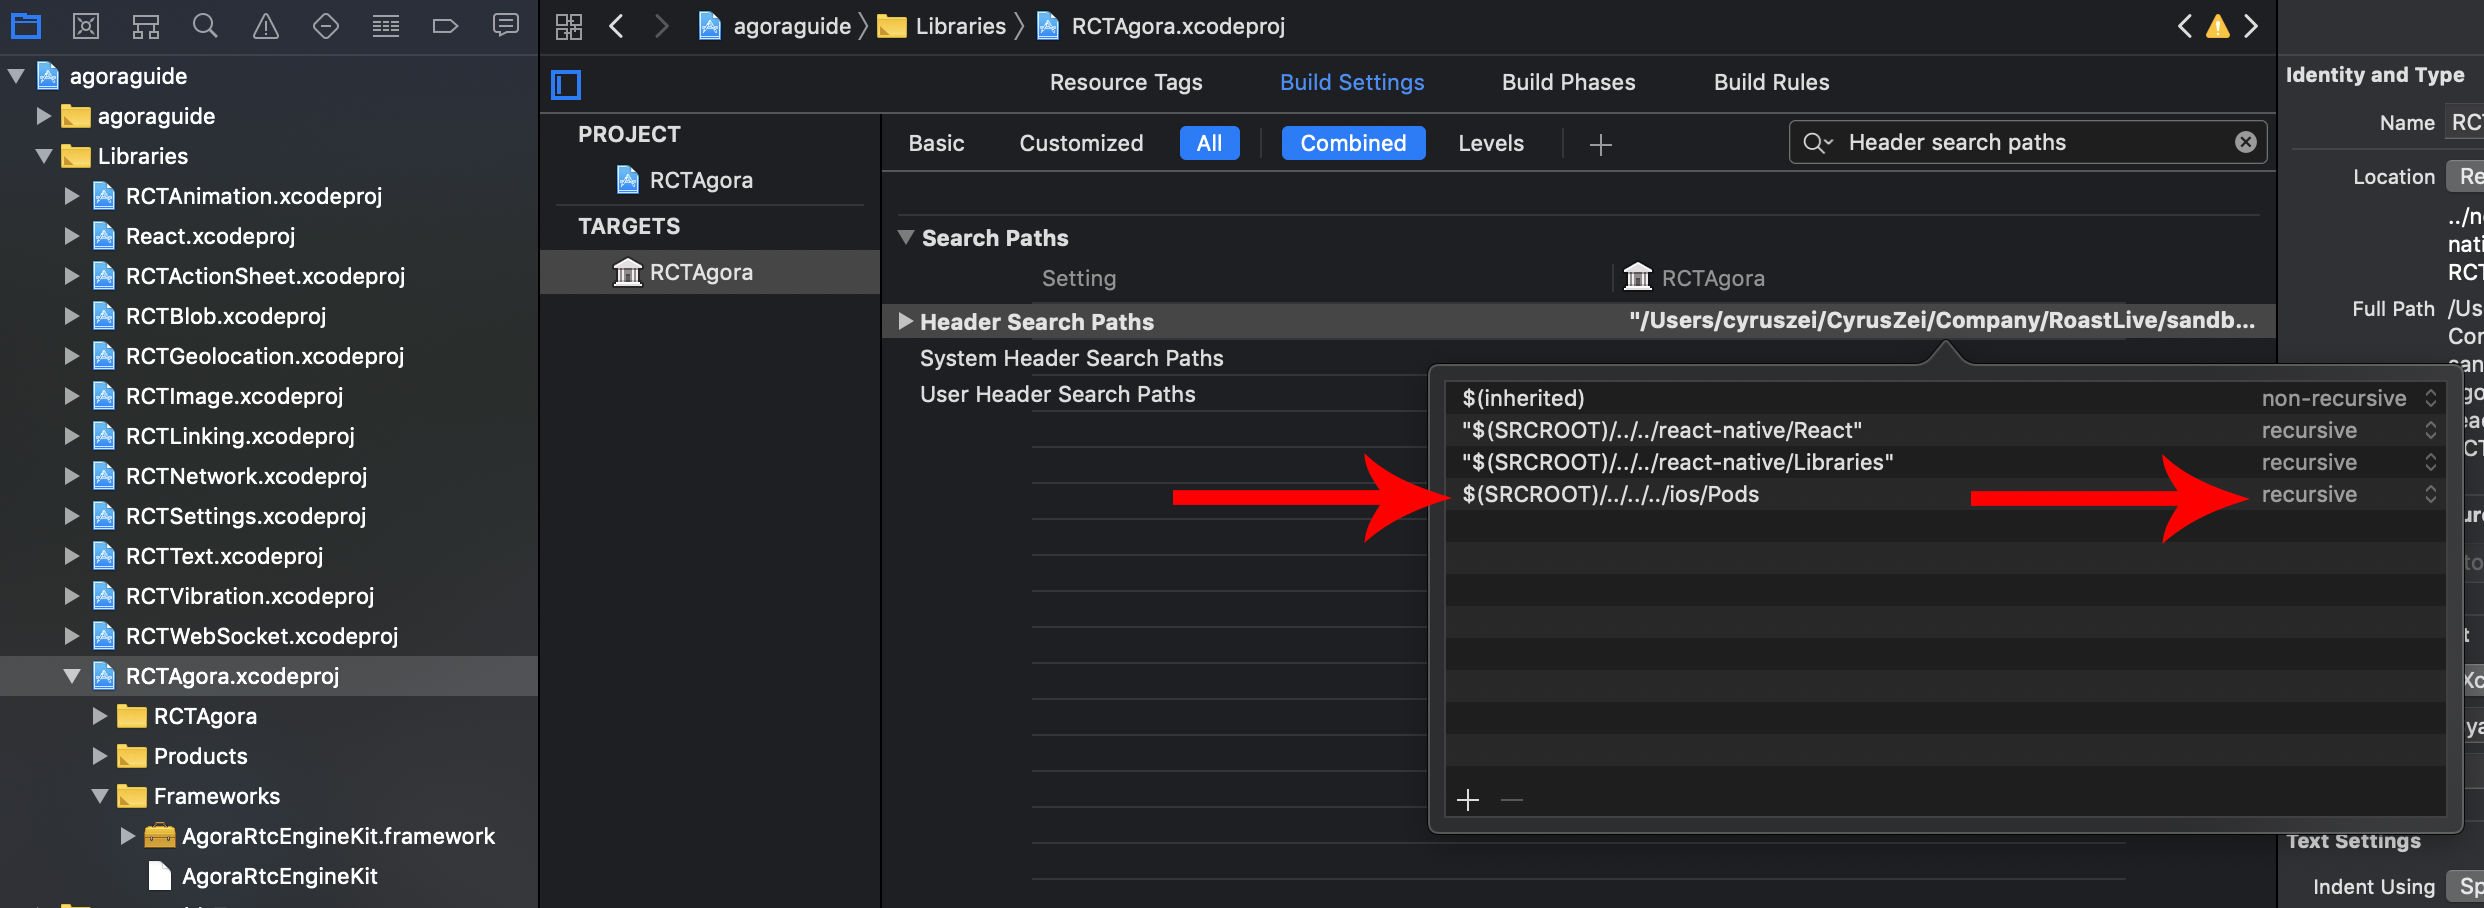Collapse RCTAgora.xcodeproj in navigator
The width and height of the screenshot is (2484, 908).
[x=72, y=676]
